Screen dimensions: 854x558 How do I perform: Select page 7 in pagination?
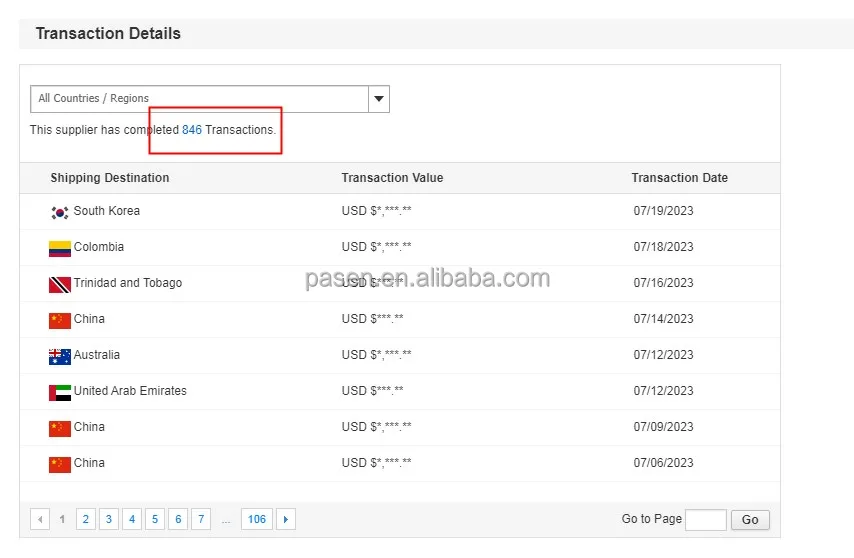(201, 519)
